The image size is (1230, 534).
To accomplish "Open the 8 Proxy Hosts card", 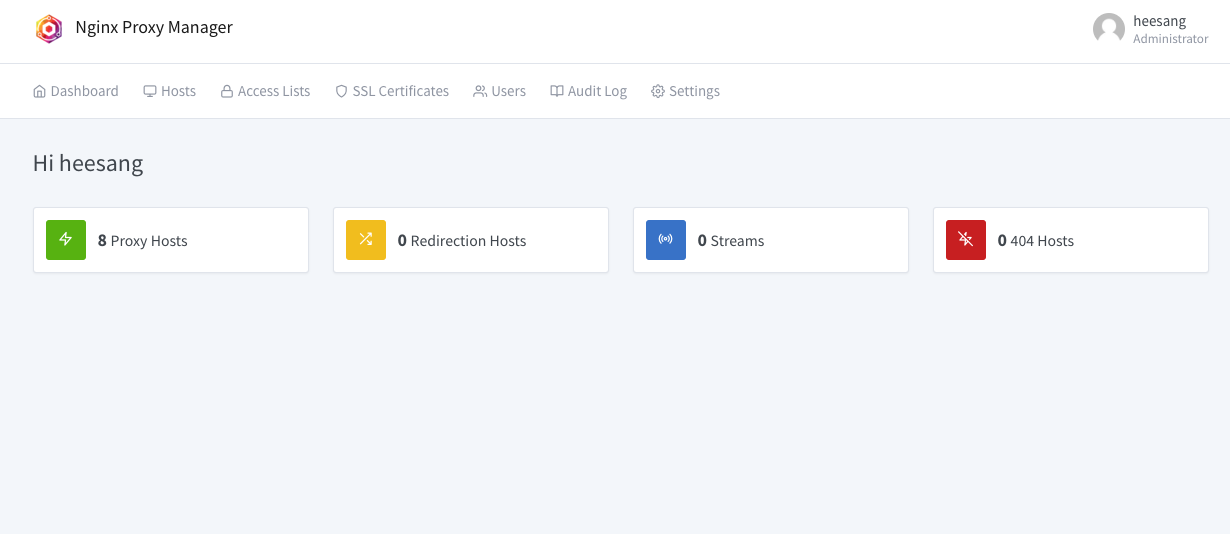I will tap(171, 240).
